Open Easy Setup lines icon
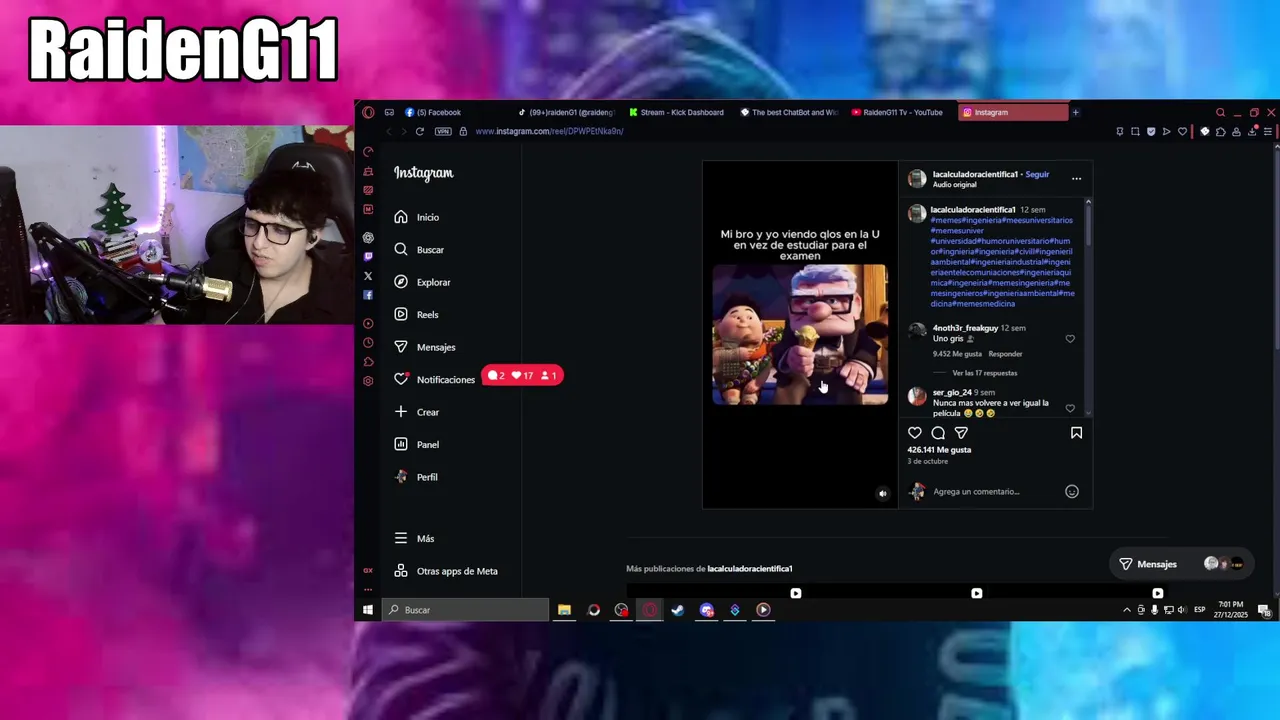 coord(1268,132)
